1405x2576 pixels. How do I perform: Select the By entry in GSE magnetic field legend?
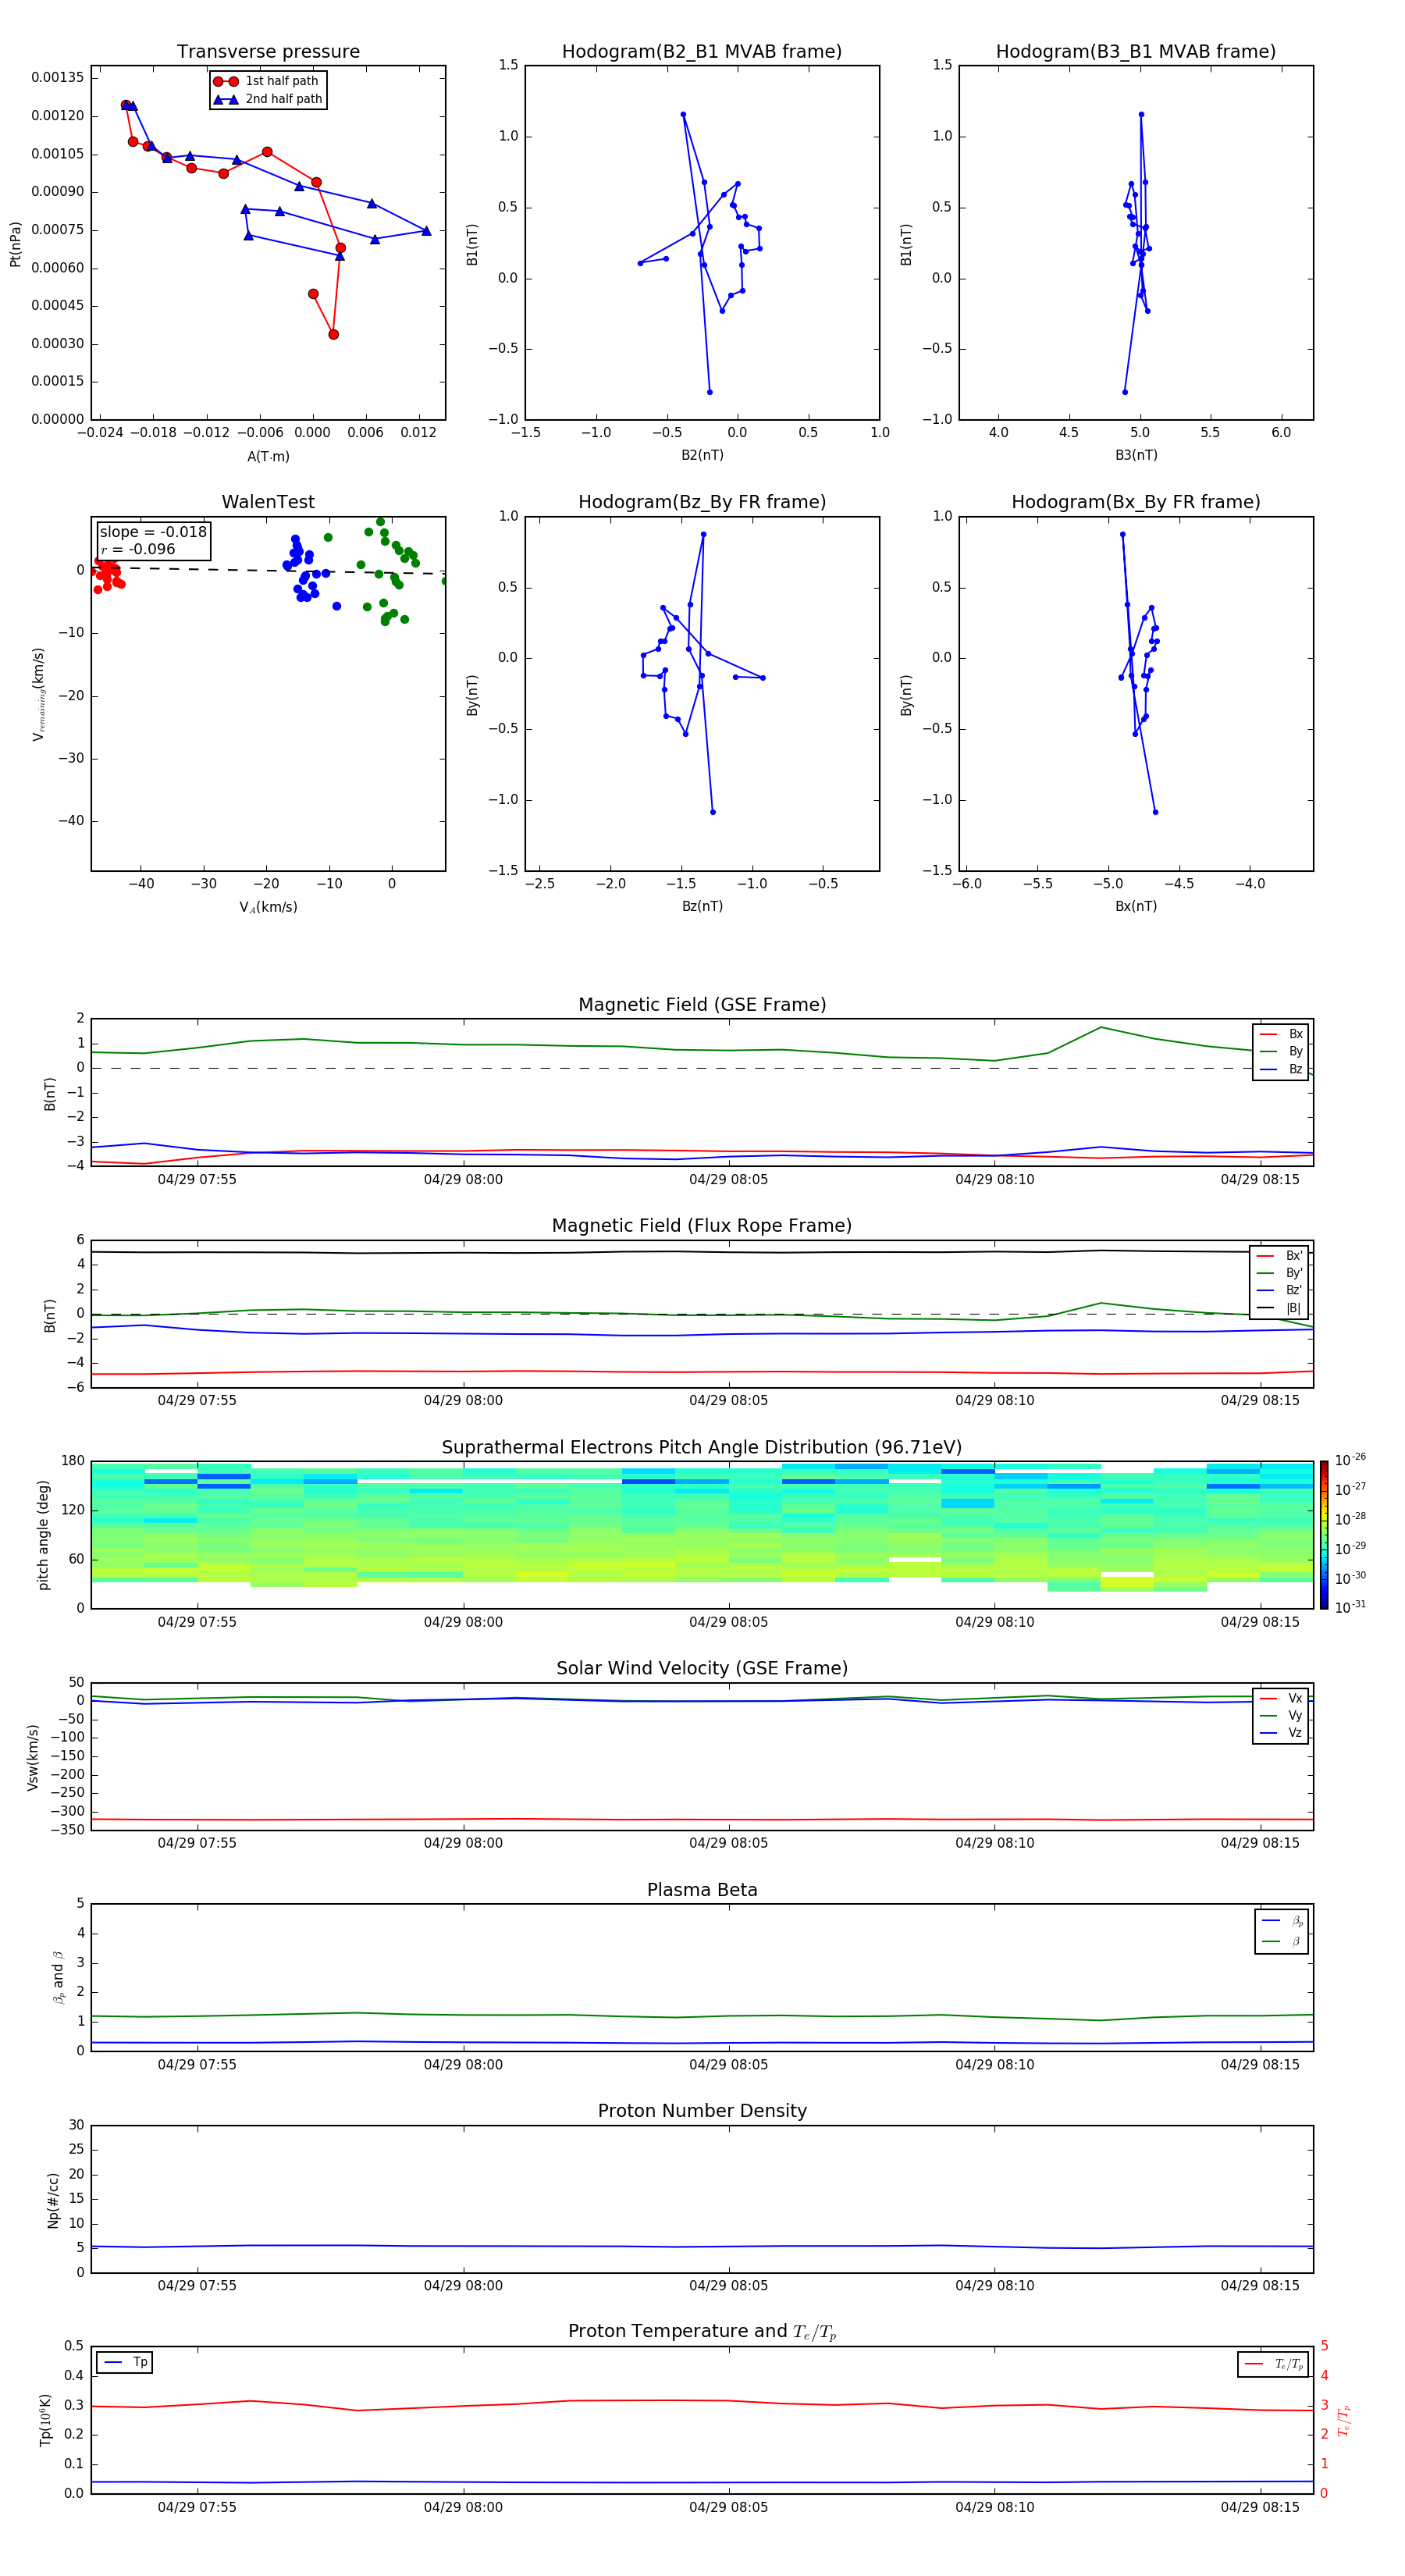click(1281, 1051)
